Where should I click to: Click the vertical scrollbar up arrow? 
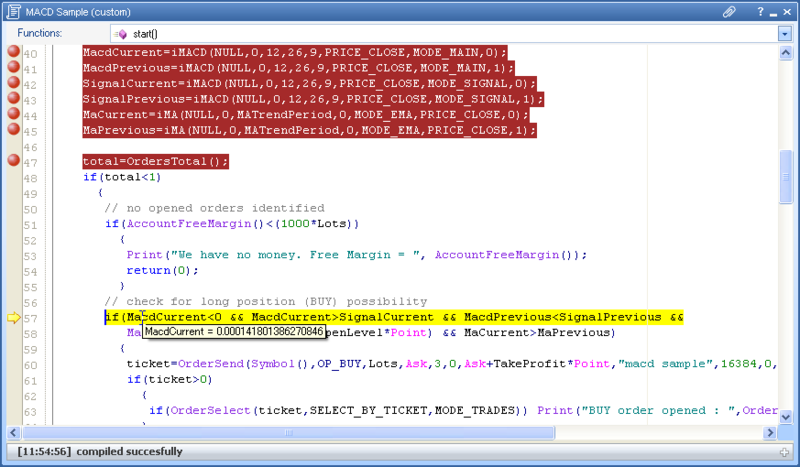pyautogui.click(x=786, y=53)
